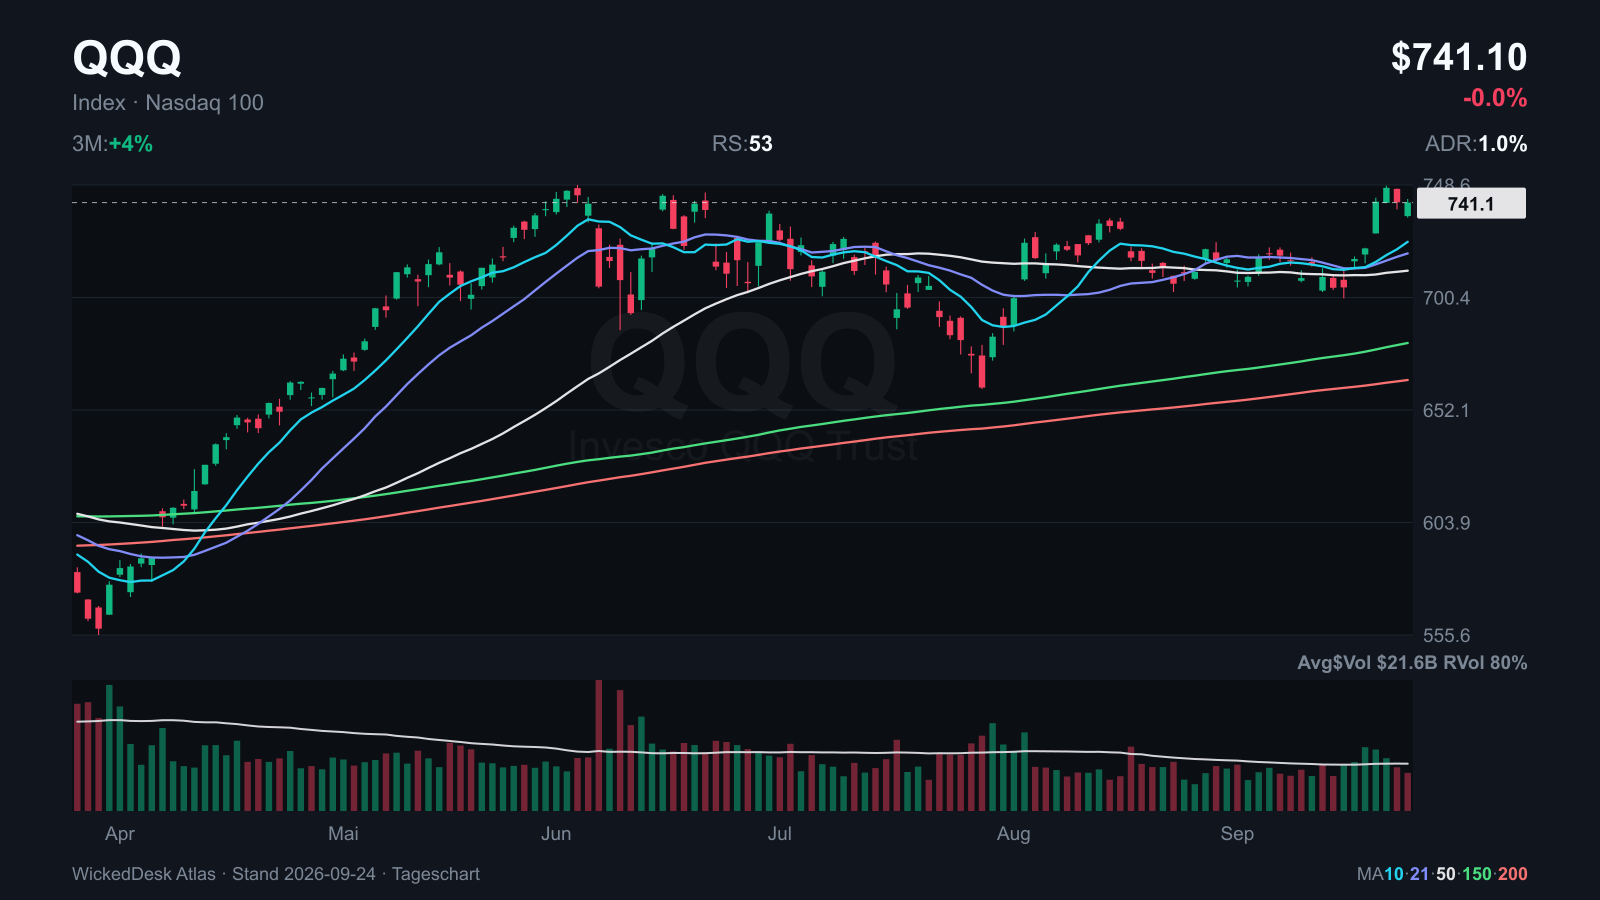Click the 'Avg$Vol $21.6B RVol 80%' text
The width and height of the screenshot is (1600, 900).
tap(1412, 663)
